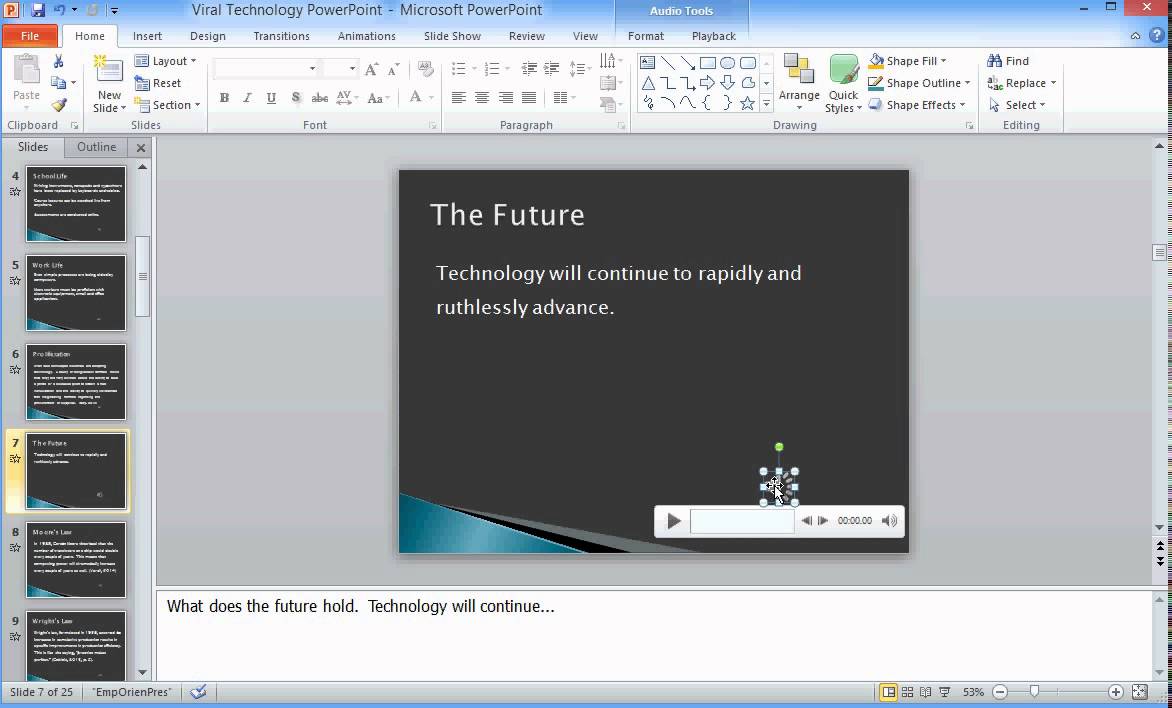The height and width of the screenshot is (708, 1172).
Task: Apply Shape Outline formatting
Action: (917, 83)
